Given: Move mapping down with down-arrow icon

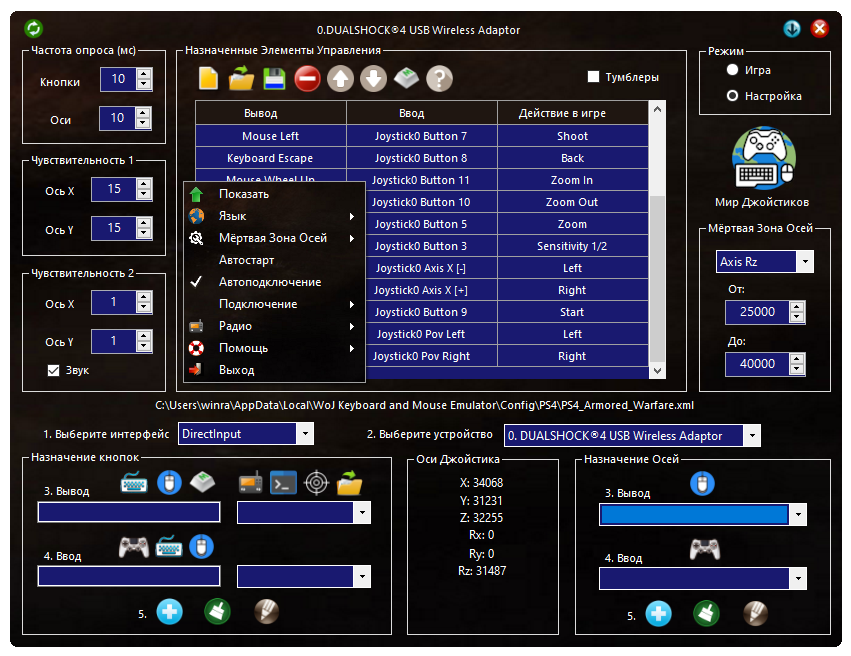Looking at the screenshot, I should point(373,79).
